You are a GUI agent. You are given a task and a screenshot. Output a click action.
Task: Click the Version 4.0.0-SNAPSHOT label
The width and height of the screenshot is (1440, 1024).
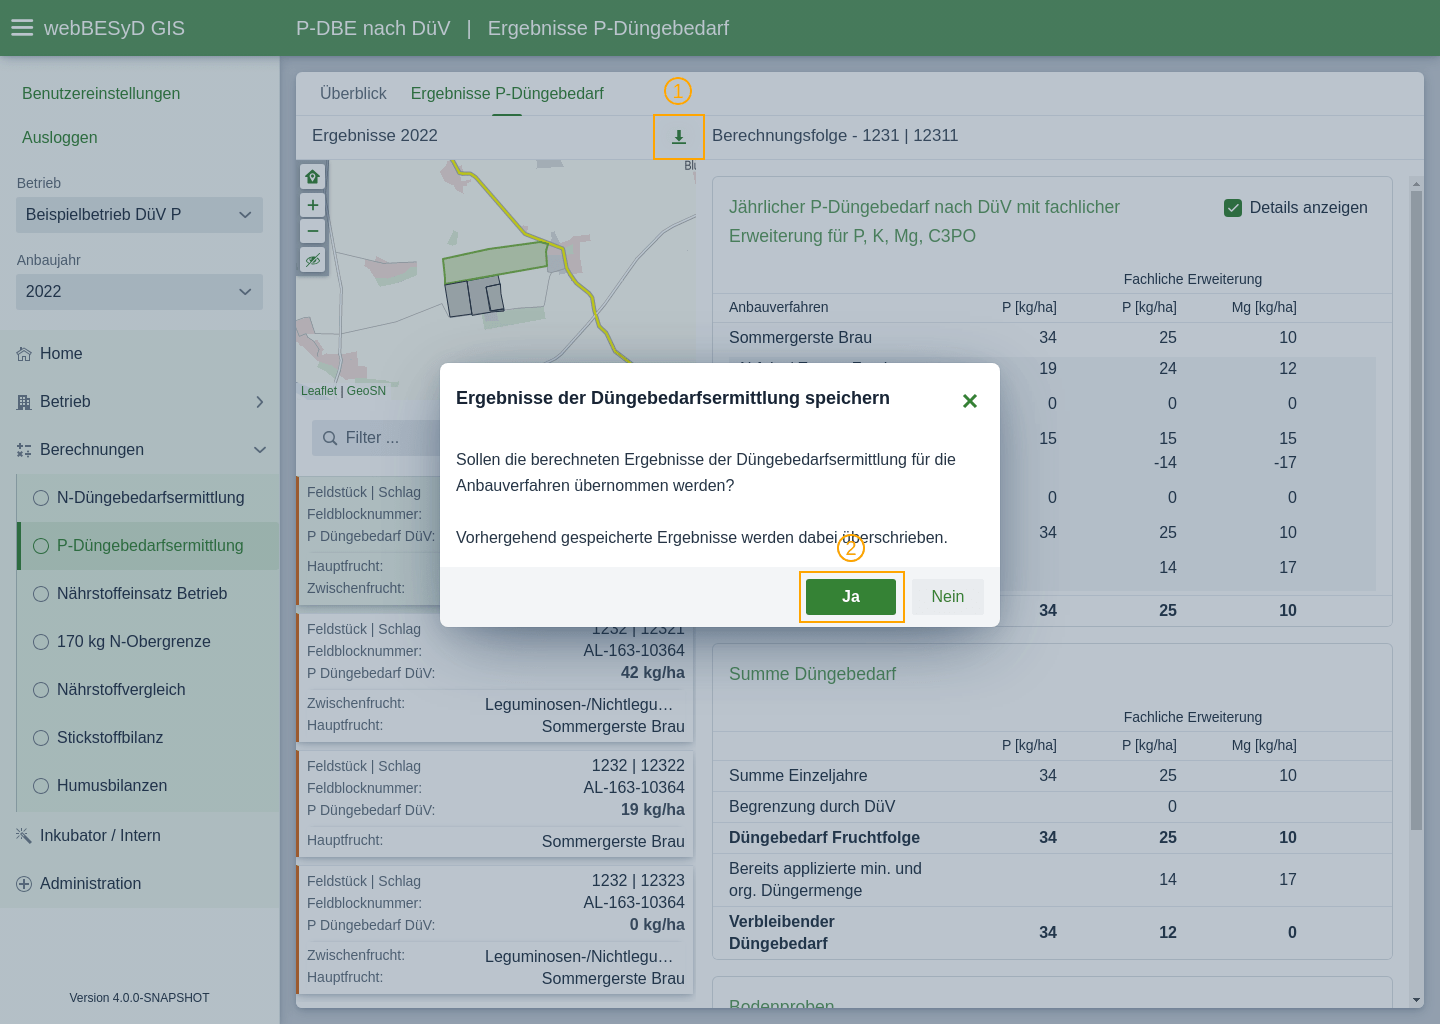click(x=139, y=998)
